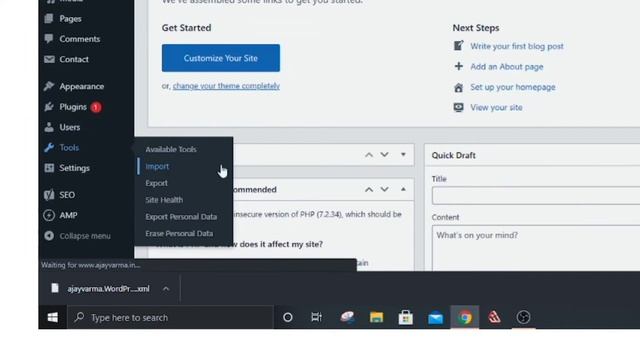The image size is (640, 360).
Task: Click Collapse menu in sidebar
Action: pos(85,236)
